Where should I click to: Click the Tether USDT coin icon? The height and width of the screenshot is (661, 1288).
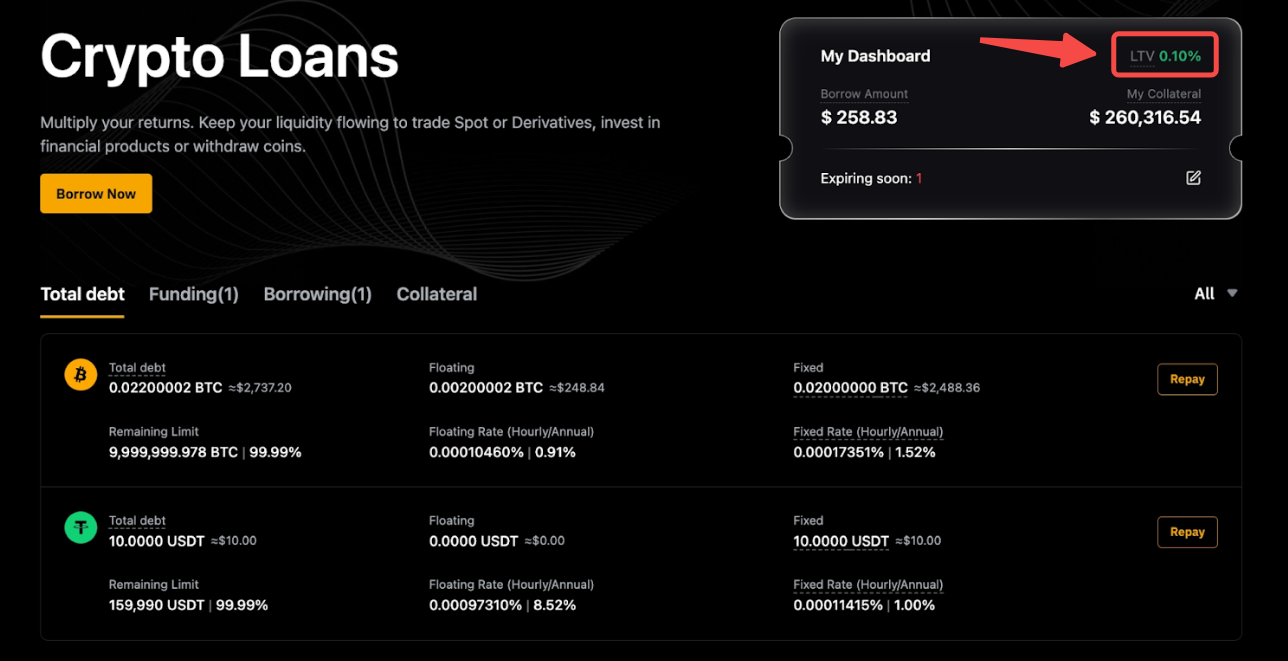pos(80,528)
